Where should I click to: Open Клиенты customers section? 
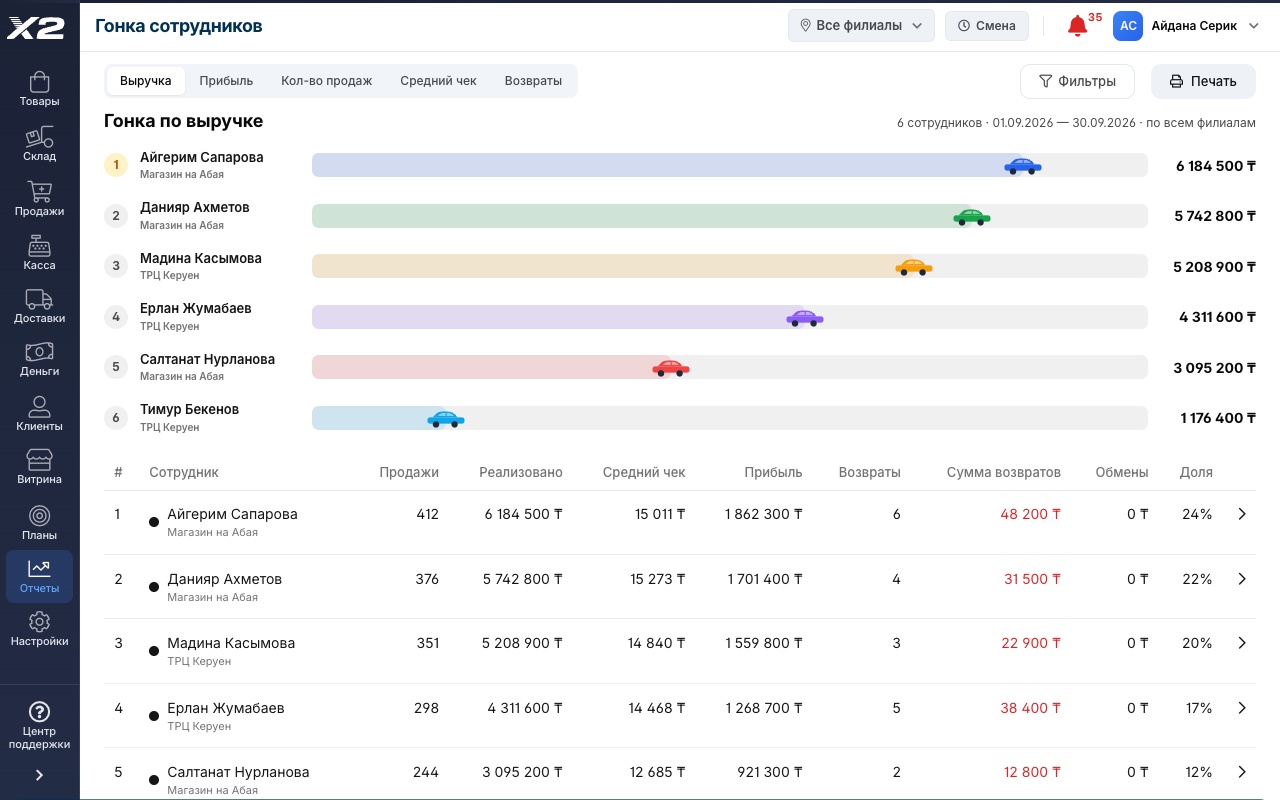(x=39, y=414)
